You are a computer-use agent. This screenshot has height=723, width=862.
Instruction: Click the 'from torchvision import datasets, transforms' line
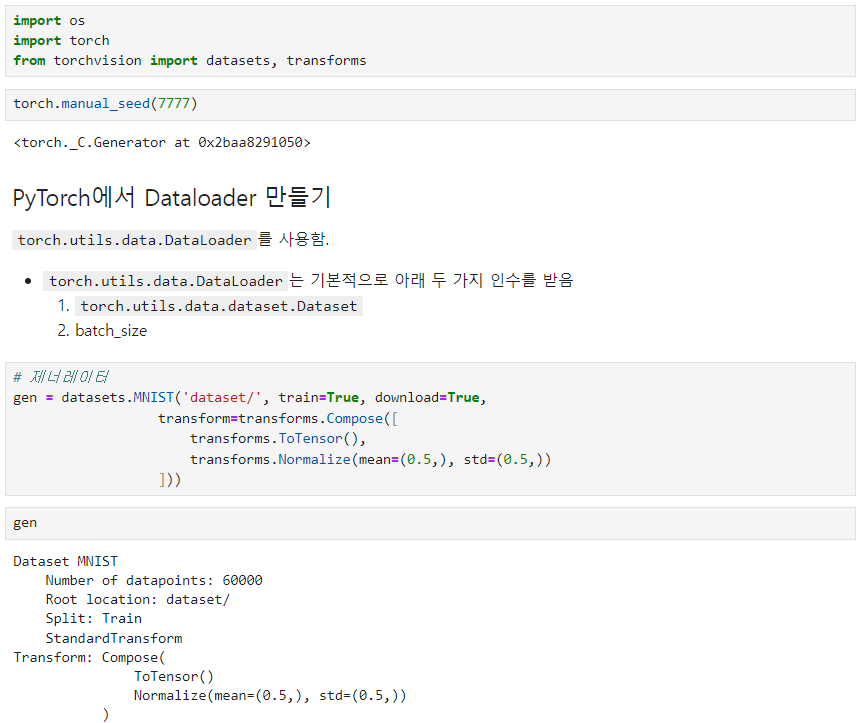190,60
